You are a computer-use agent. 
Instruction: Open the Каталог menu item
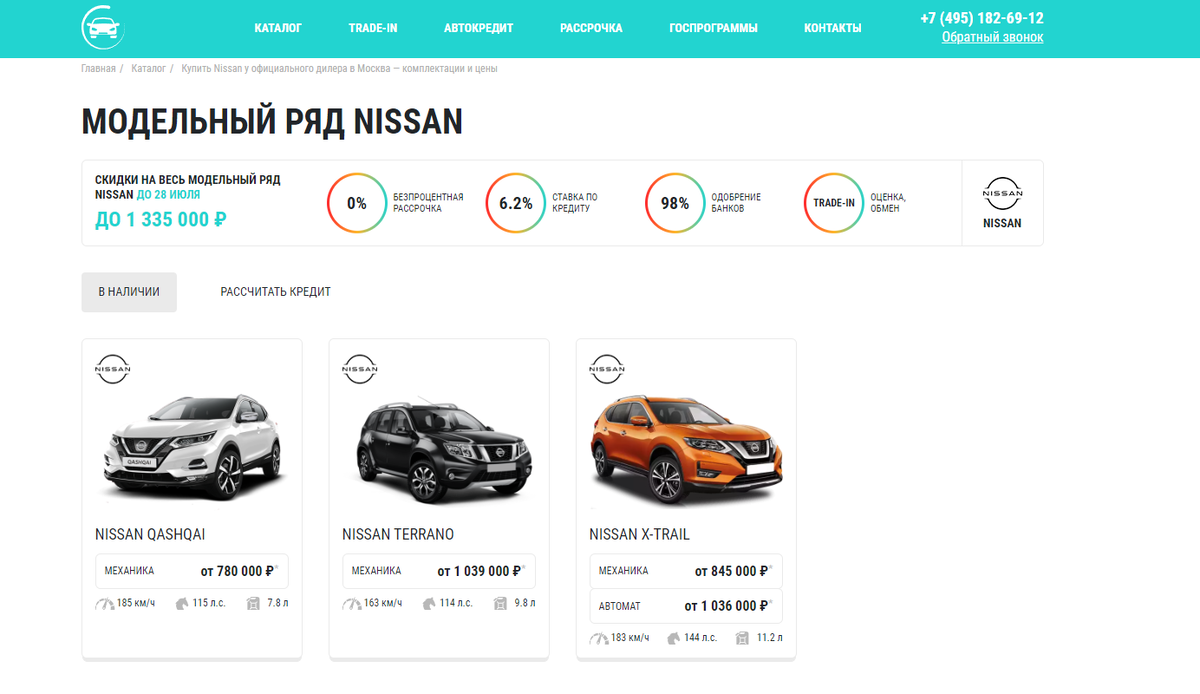click(278, 28)
